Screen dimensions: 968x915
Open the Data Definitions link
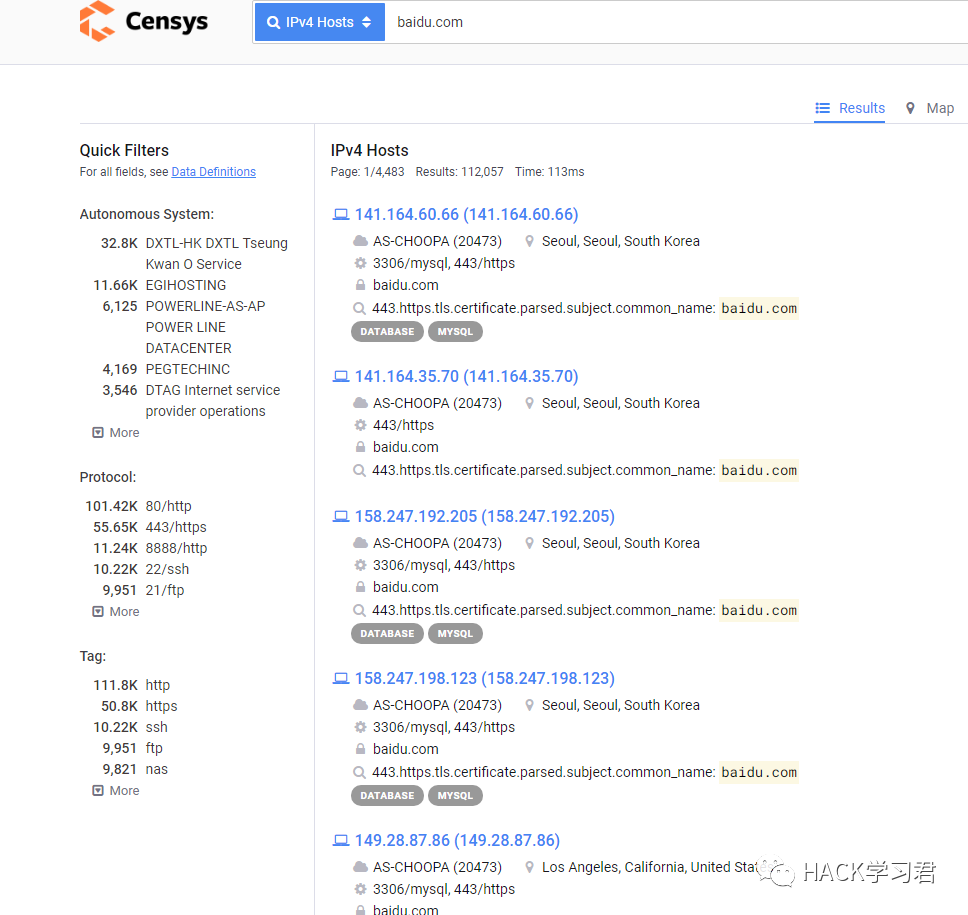tap(214, 172)
